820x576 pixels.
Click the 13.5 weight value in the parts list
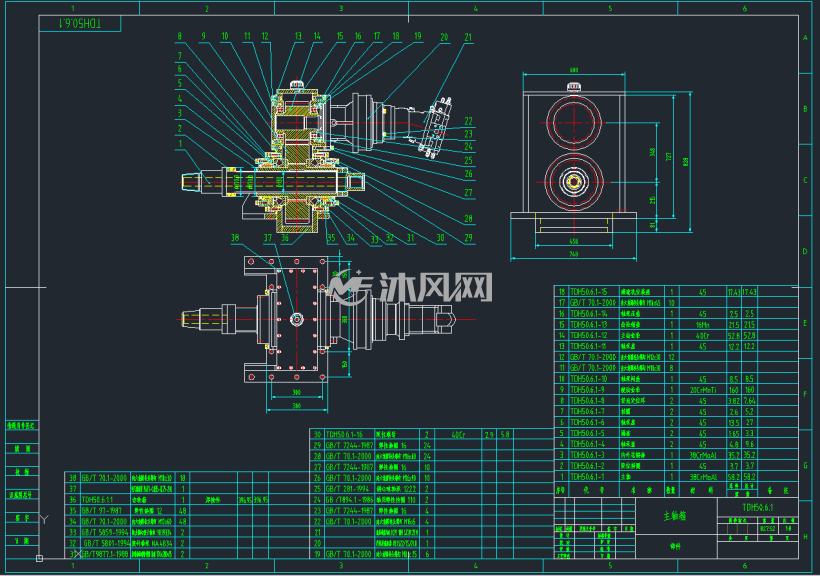733,423
